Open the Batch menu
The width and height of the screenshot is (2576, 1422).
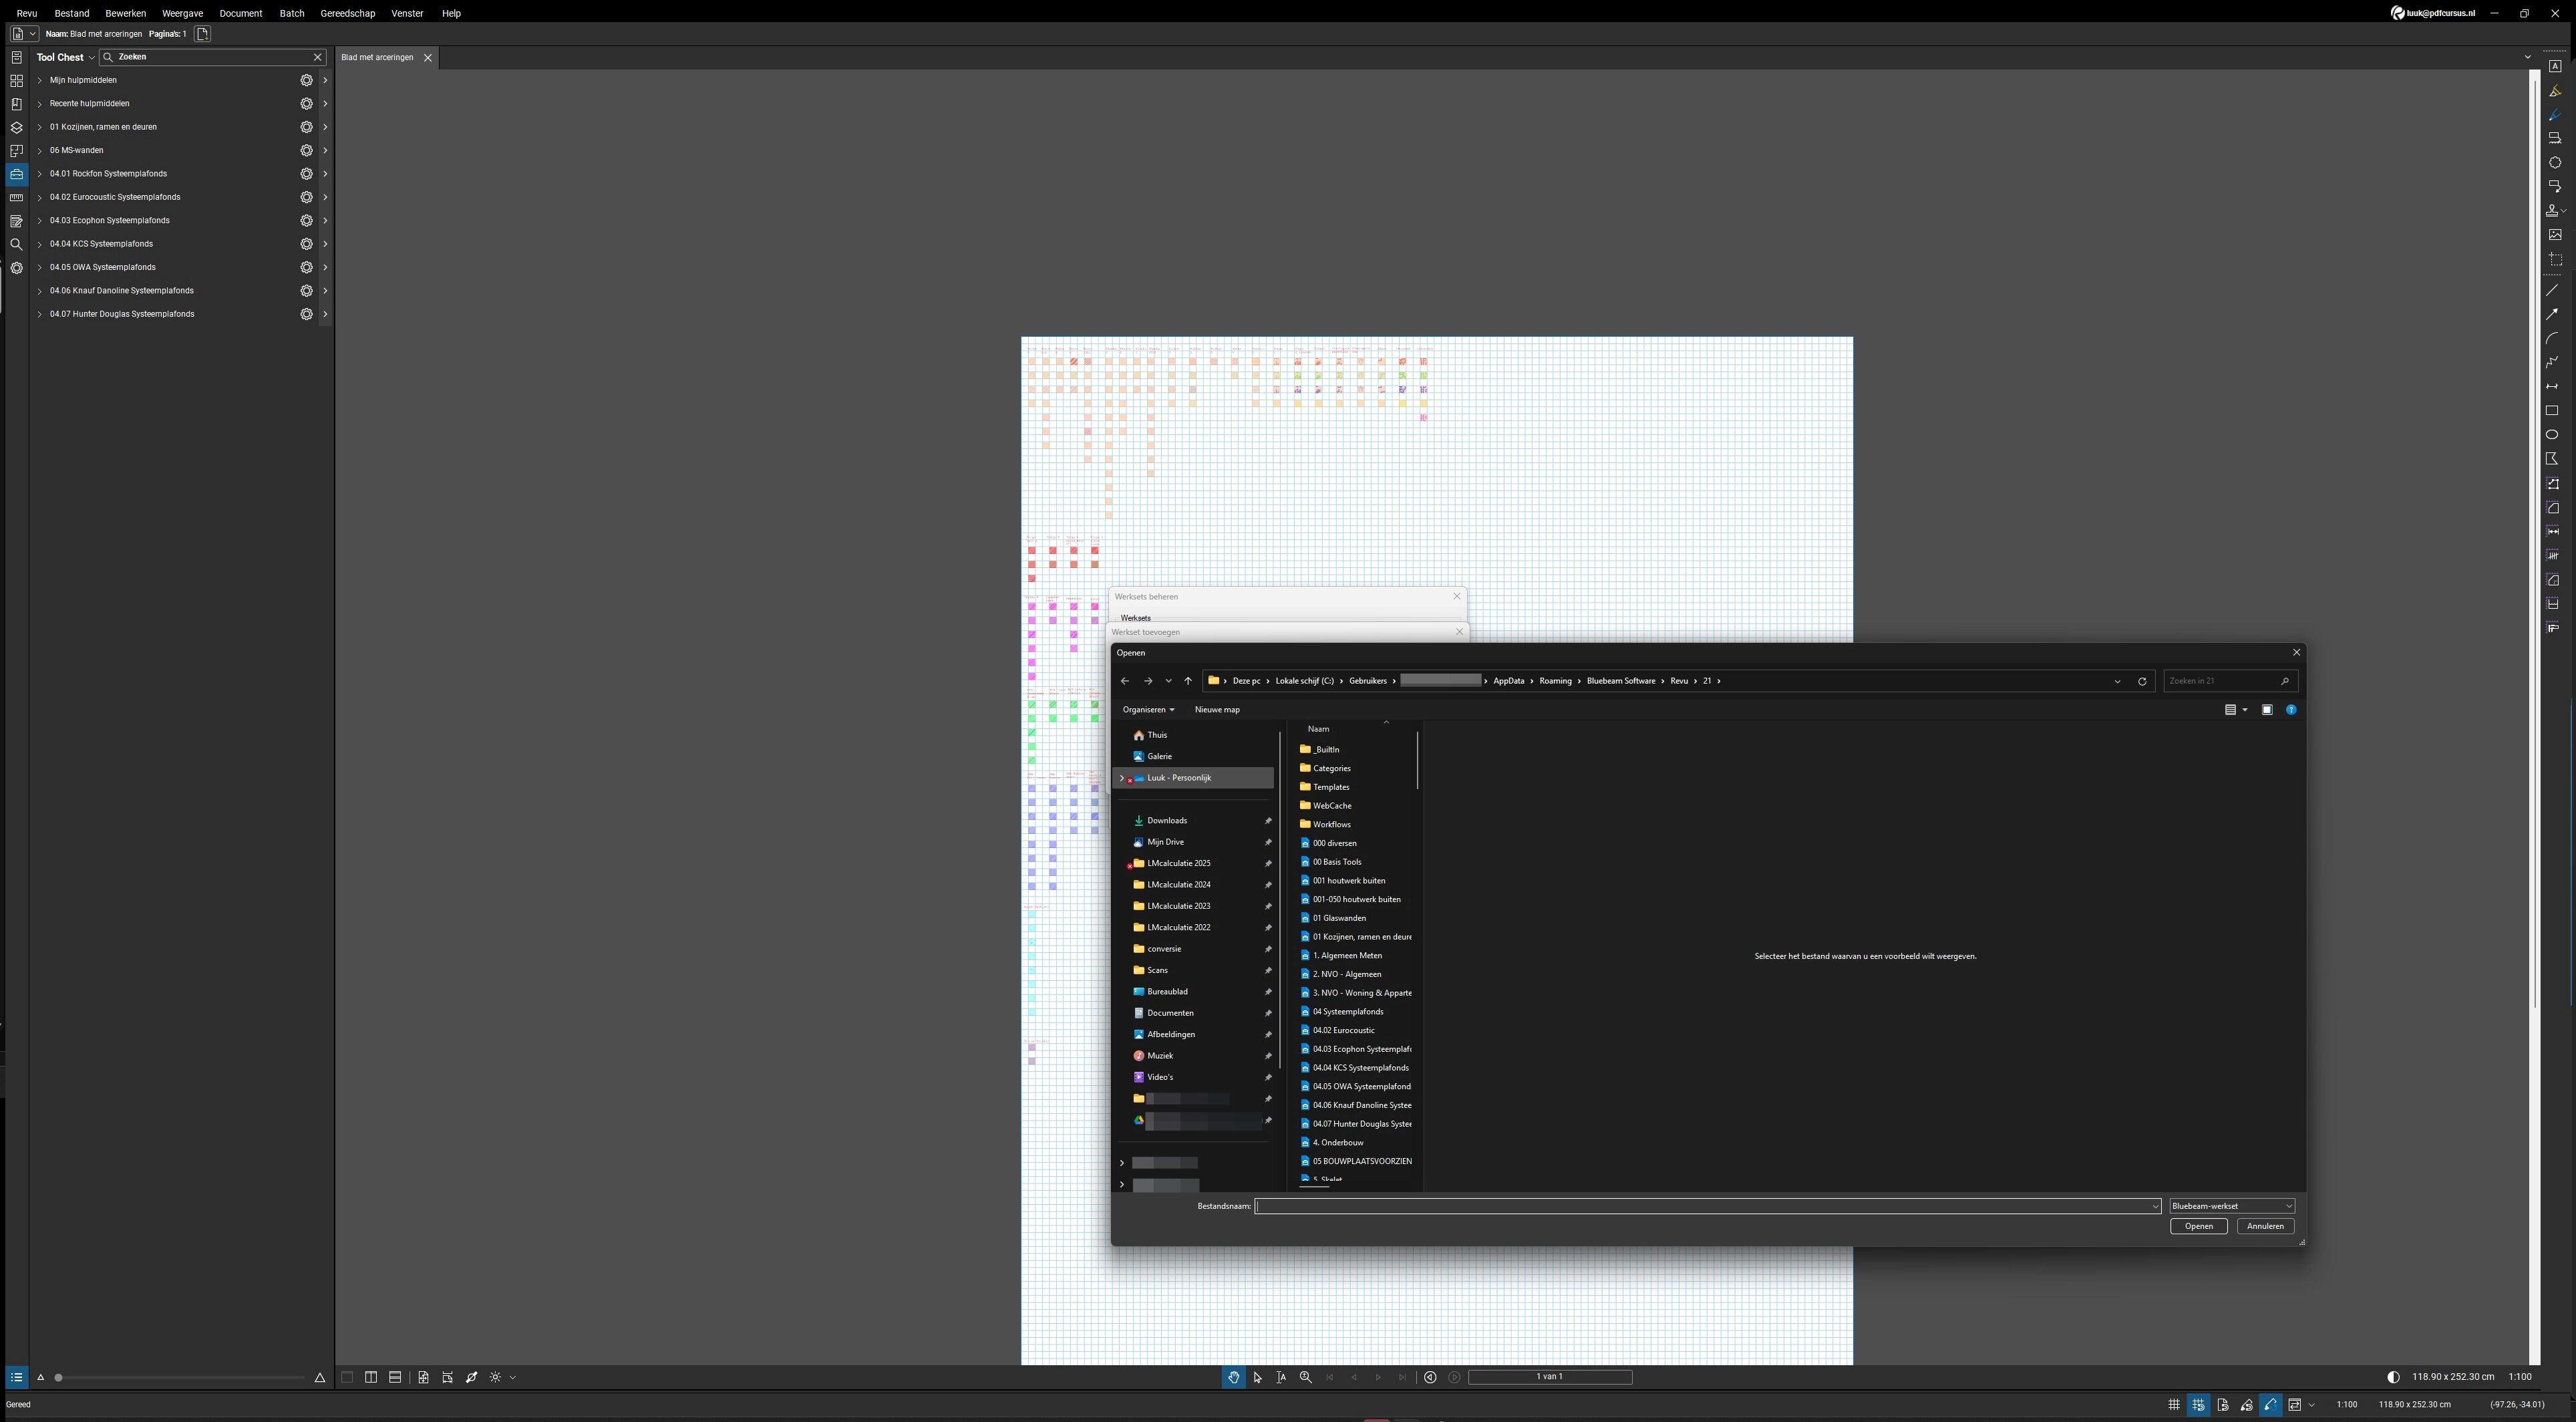291,14
